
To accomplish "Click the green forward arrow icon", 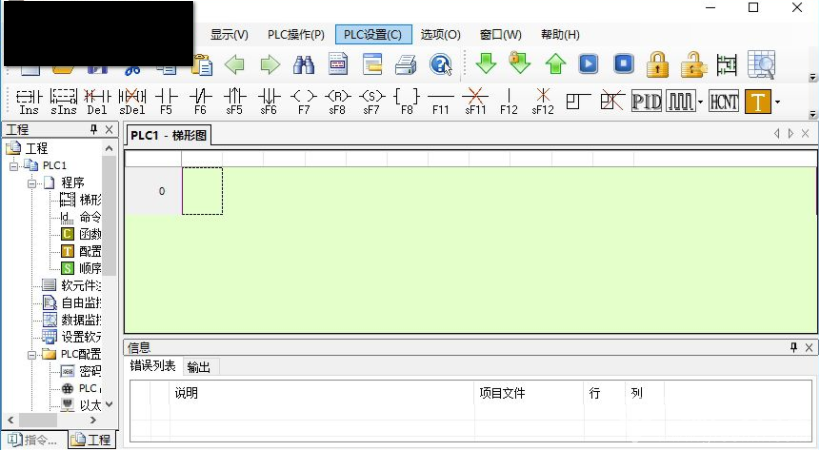I will click(x=270, y=65).
